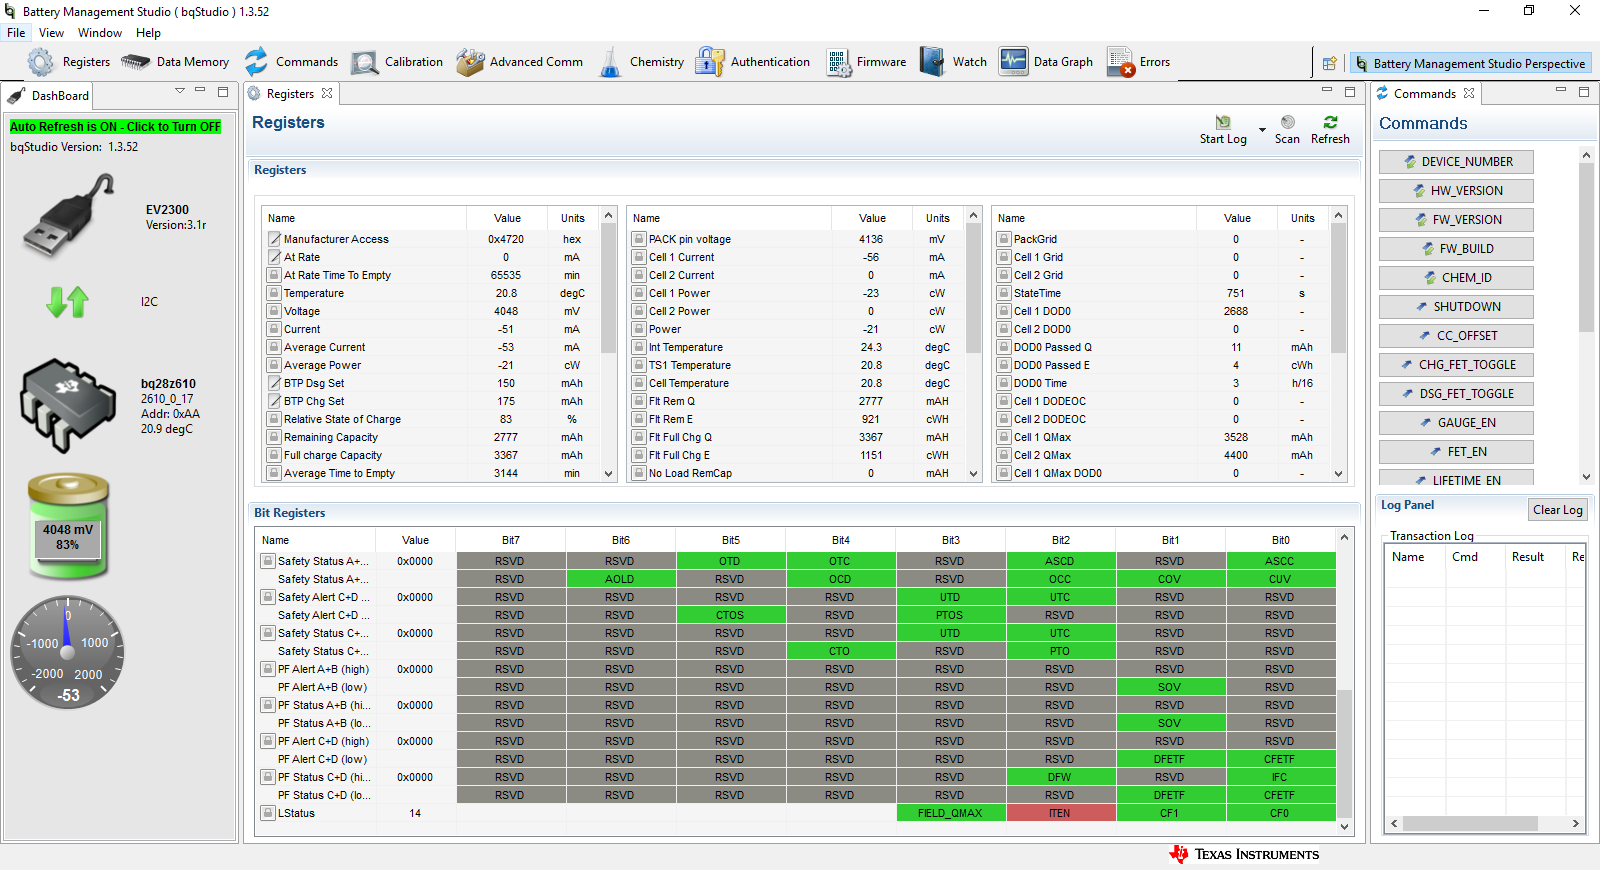Toggle the OTD bit in Safety Status
Image resolution: width=1600 pixels, height=870 pixels.
click(730, 561)
